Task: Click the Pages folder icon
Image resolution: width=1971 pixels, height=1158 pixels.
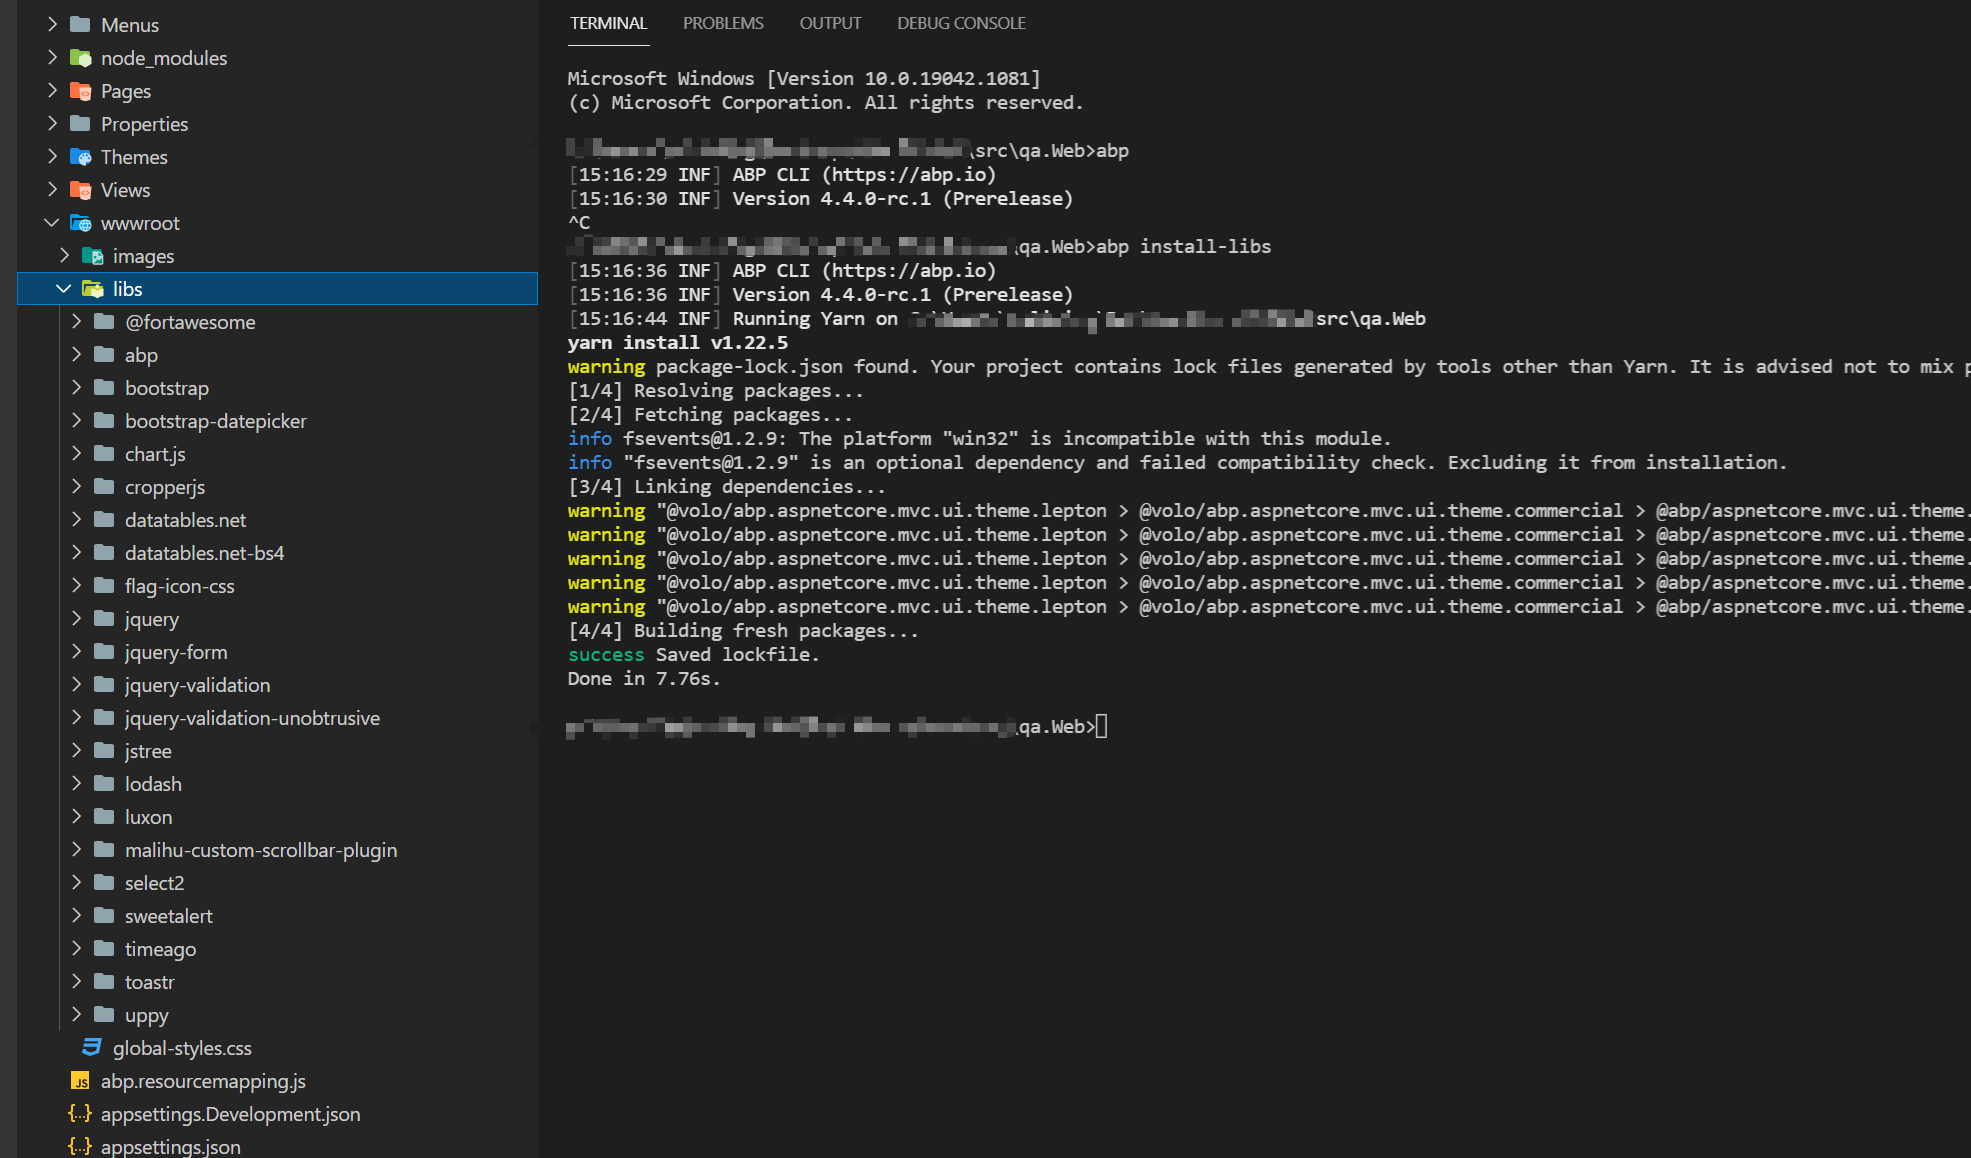Action: (80, 90)
